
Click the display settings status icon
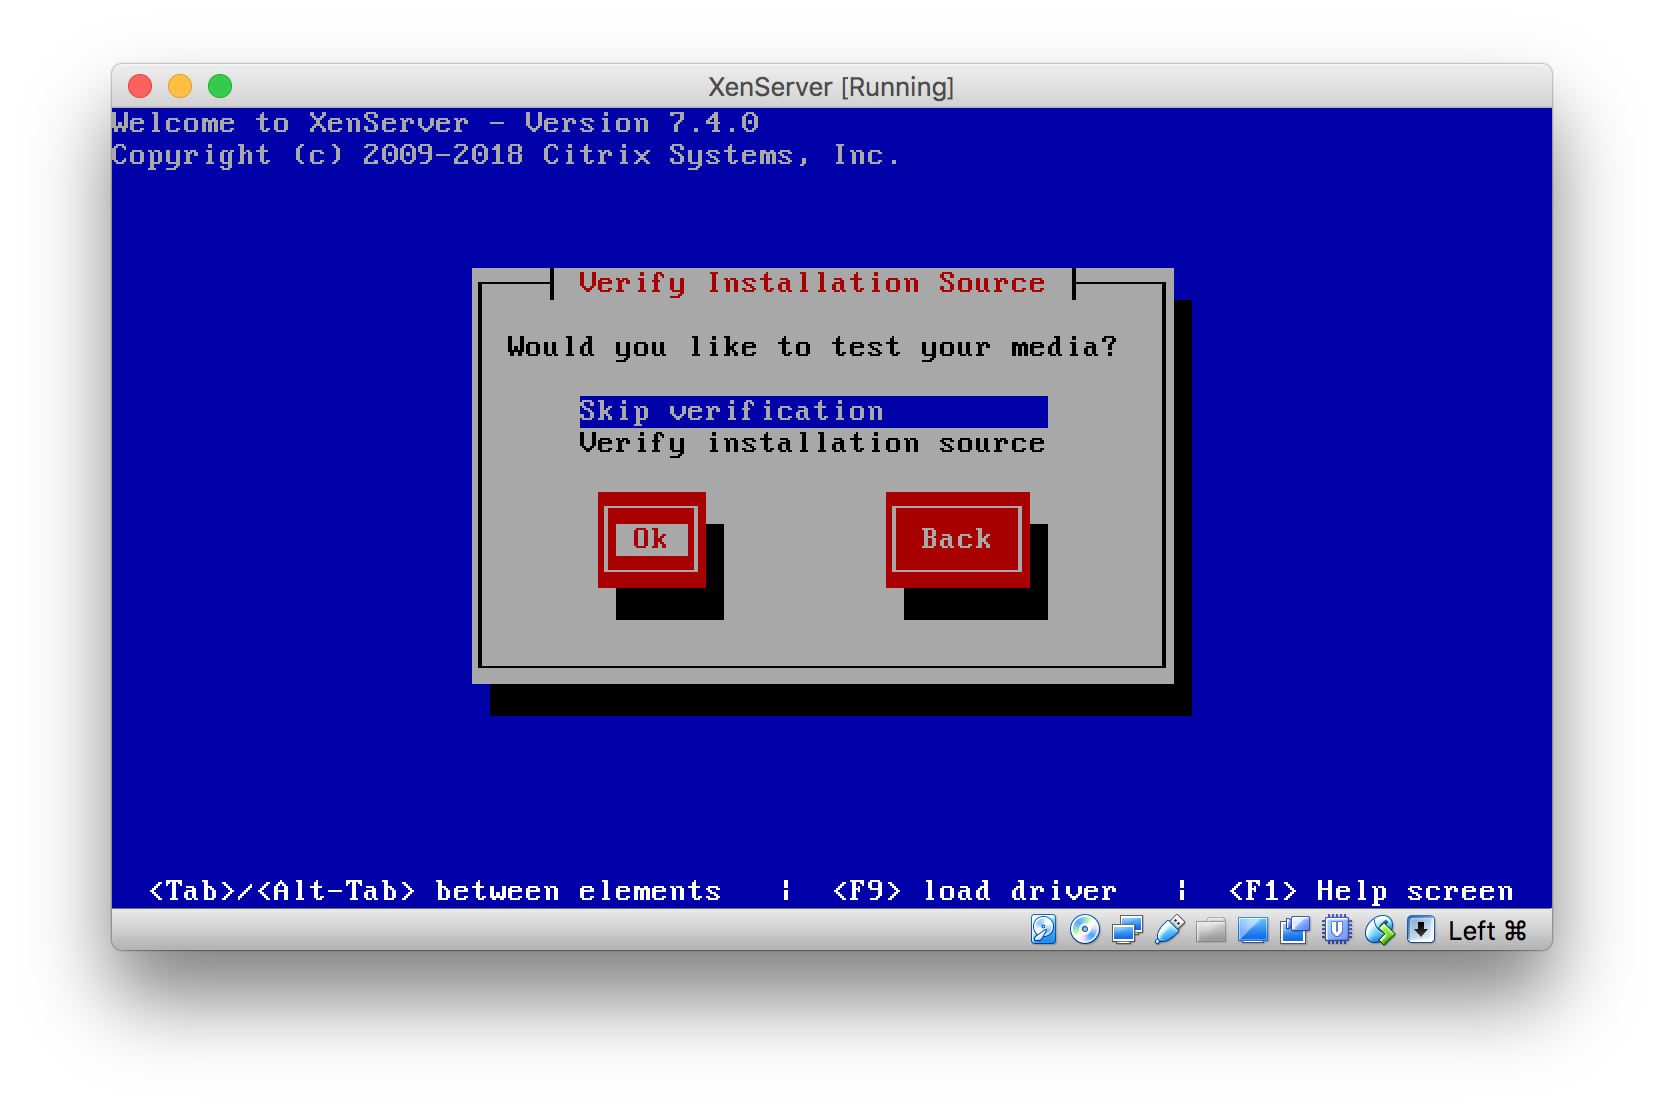click(1253, 931)
